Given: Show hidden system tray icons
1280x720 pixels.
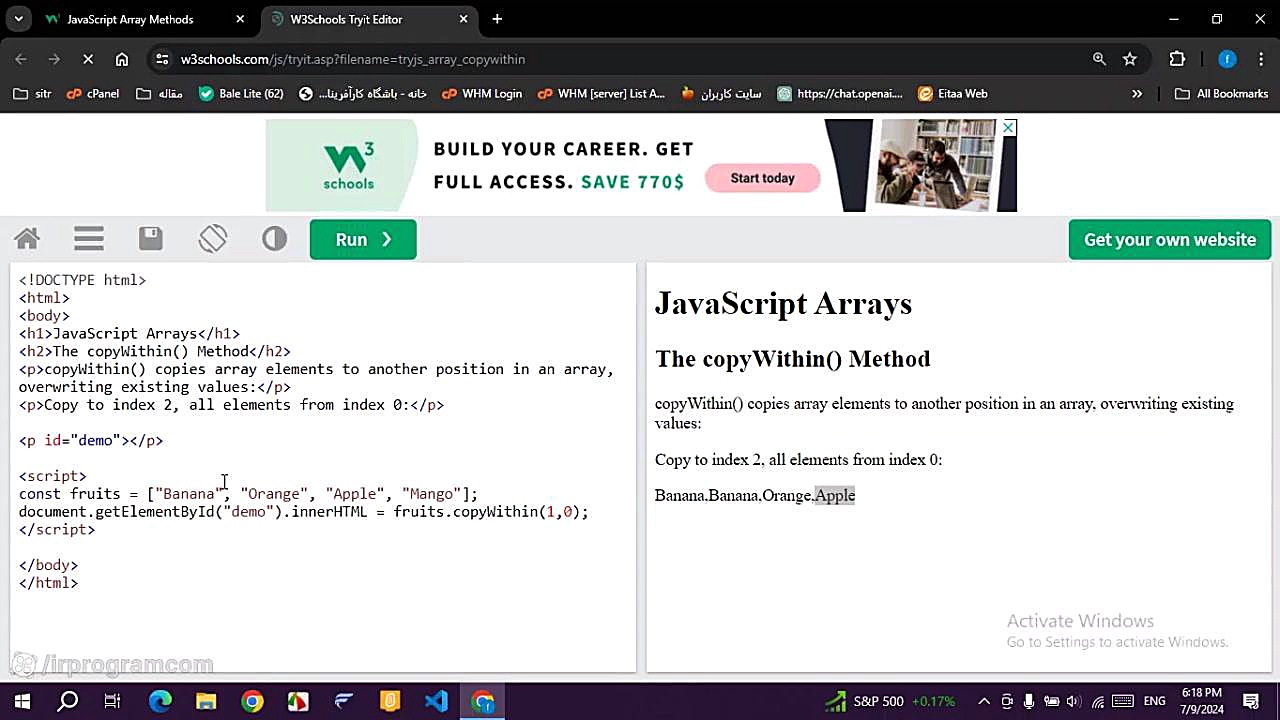Looking at the screenshot, I should coord(984,701).
